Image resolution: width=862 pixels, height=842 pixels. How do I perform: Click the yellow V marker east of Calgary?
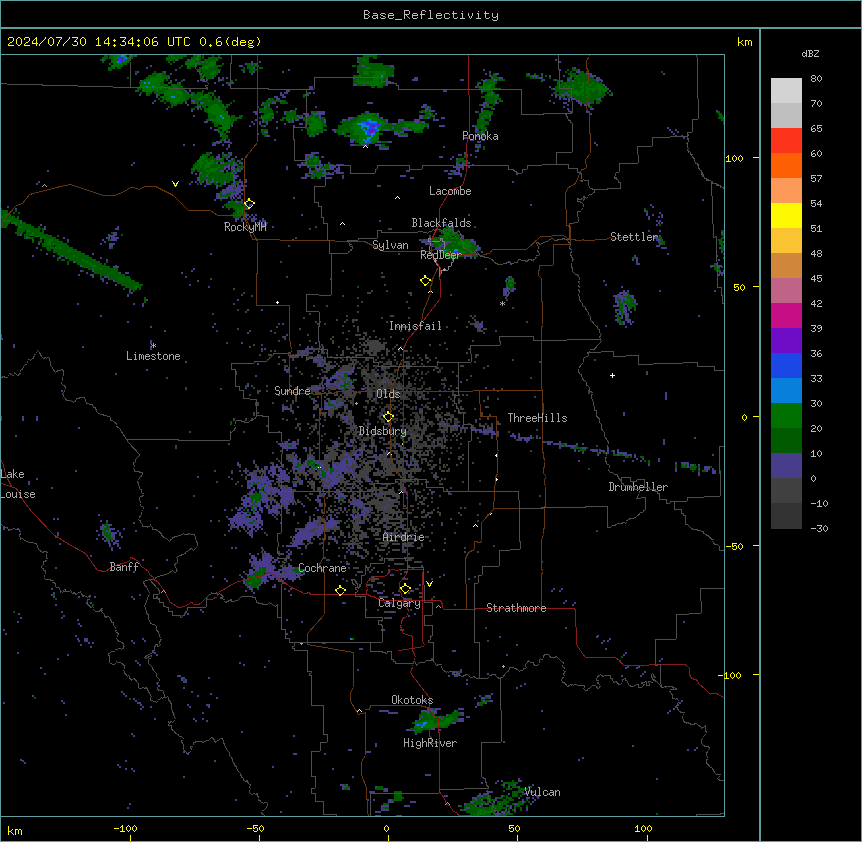(429, 584)
